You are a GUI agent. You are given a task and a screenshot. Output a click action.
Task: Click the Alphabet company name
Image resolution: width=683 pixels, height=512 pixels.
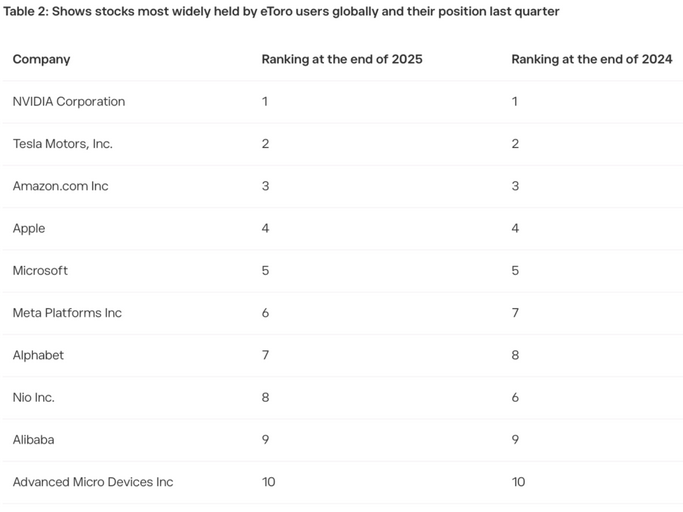[38, 355]
